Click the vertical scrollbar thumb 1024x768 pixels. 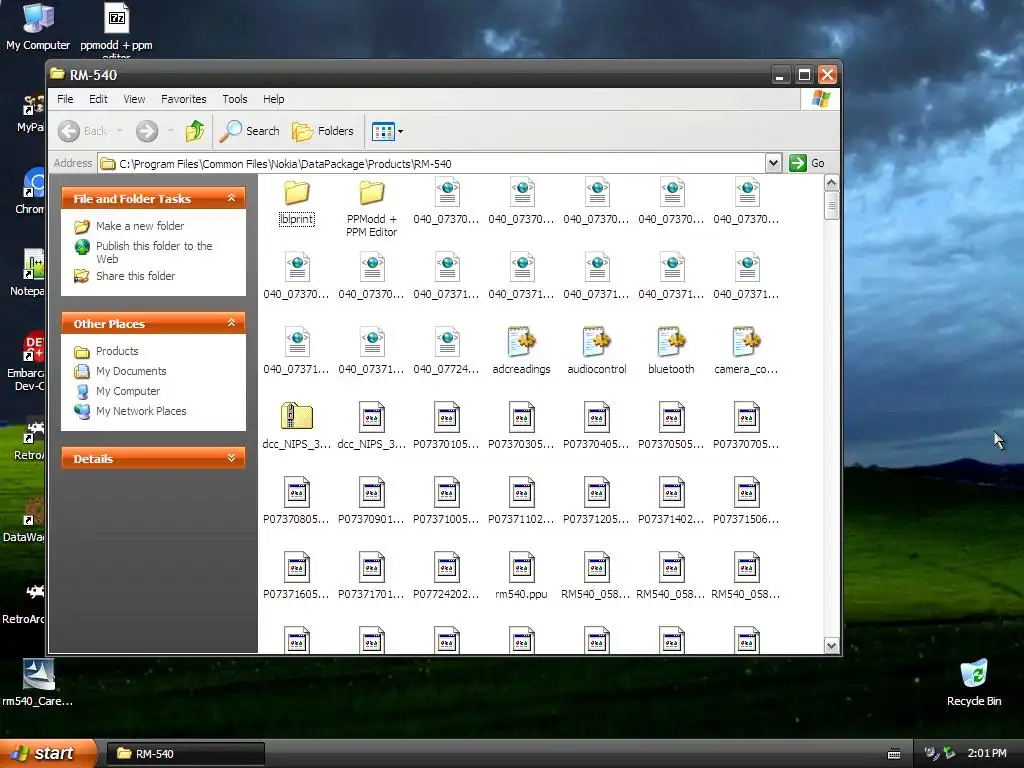pos(831,206)
